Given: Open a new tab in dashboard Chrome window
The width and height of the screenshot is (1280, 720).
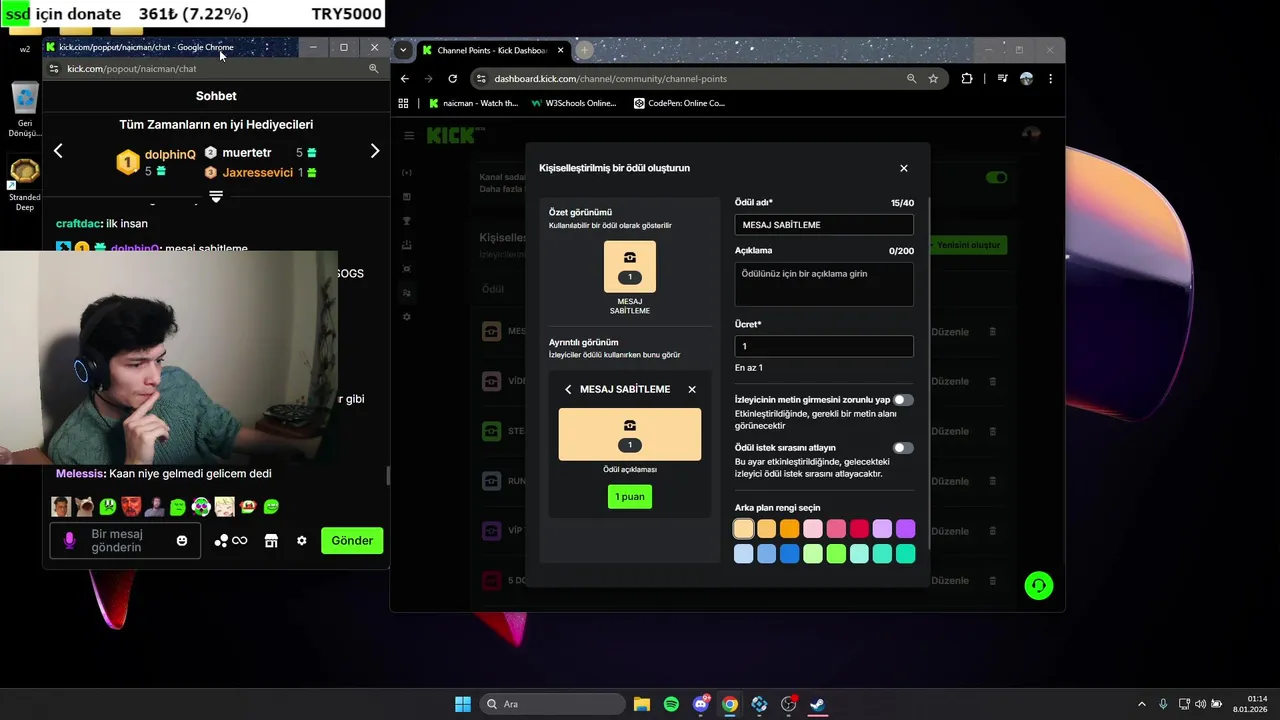Looking at the screenshot, I should coord(585,50).
